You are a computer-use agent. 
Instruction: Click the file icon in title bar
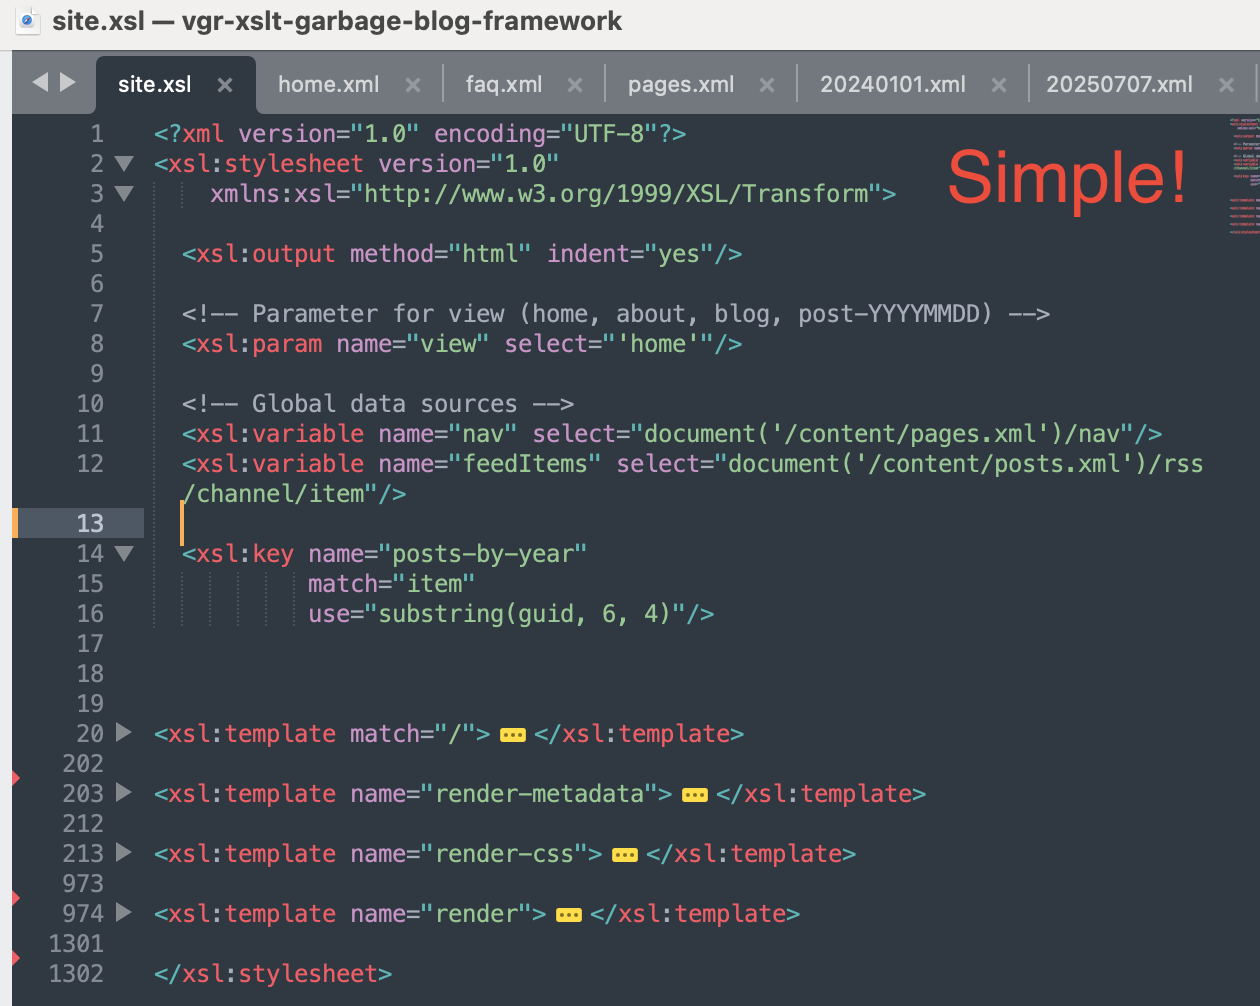(28, 21)
